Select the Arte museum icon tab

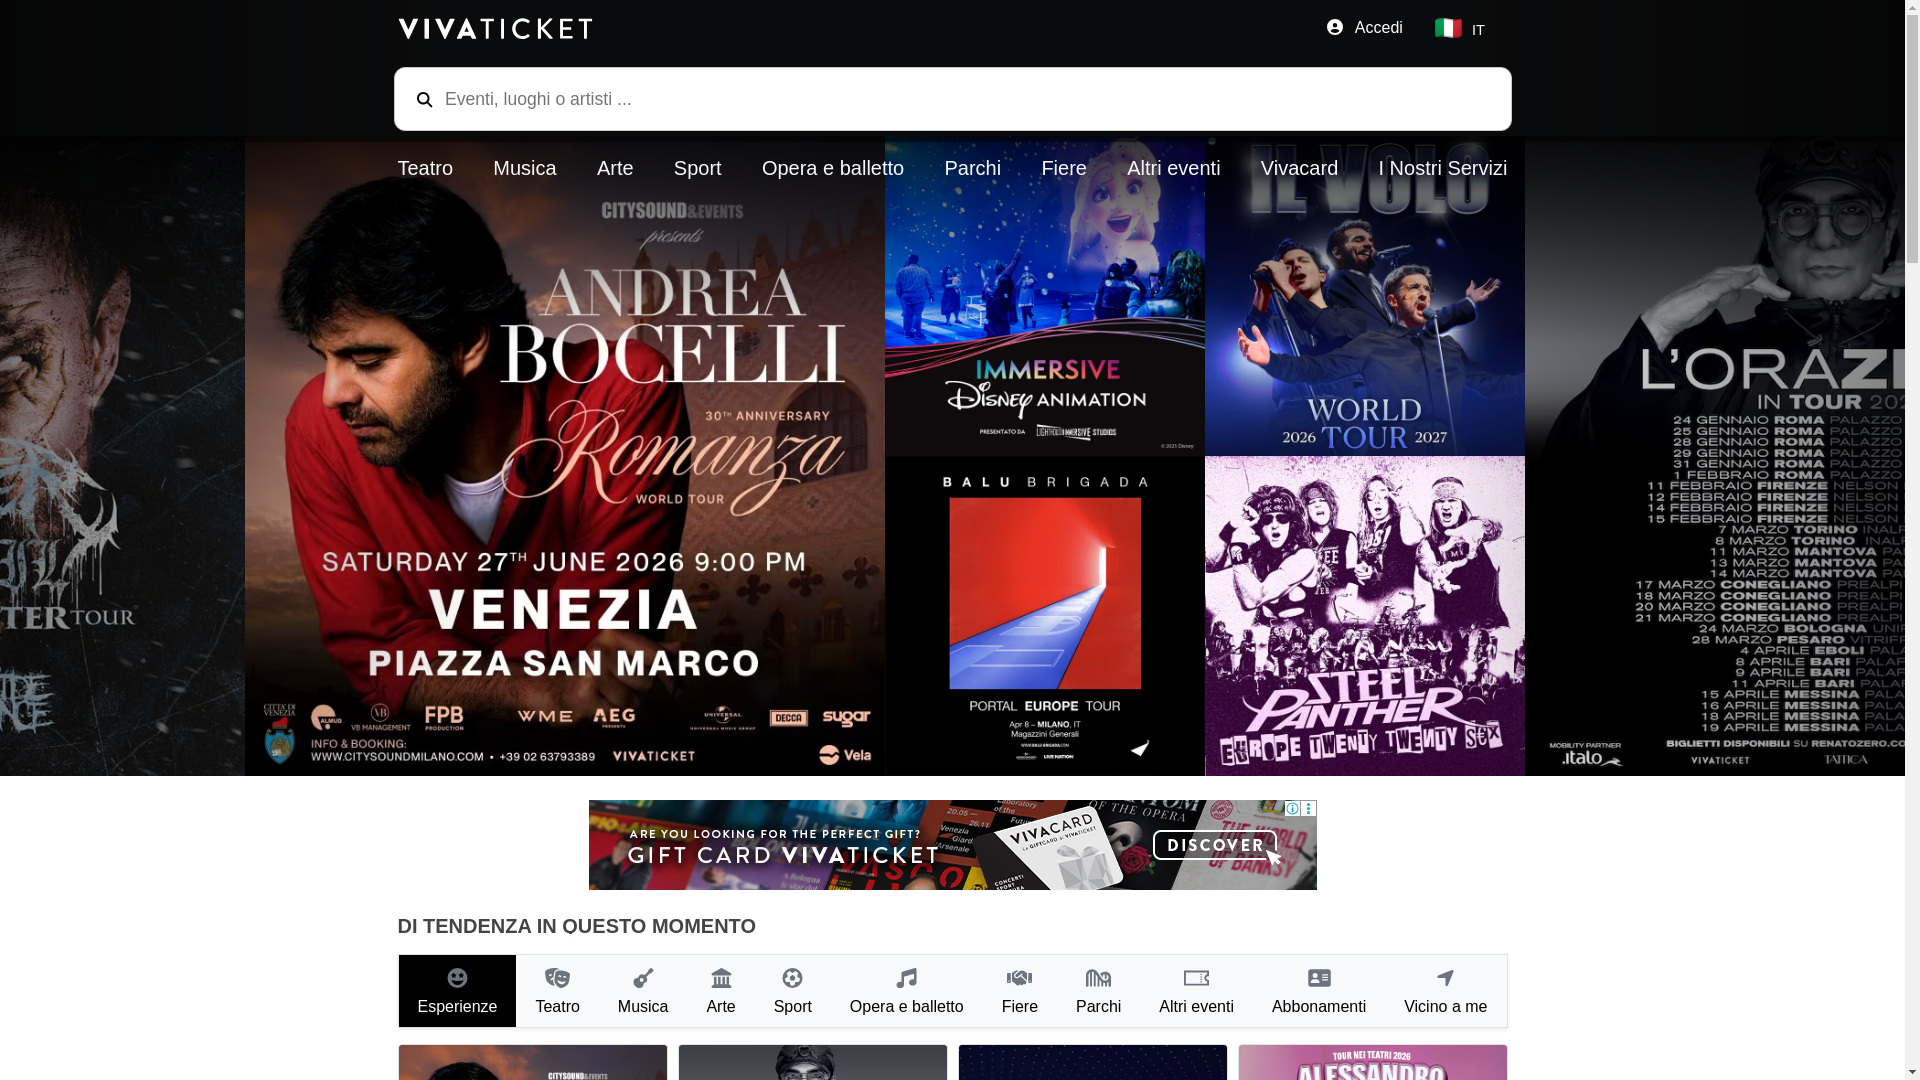click(721, 991)
